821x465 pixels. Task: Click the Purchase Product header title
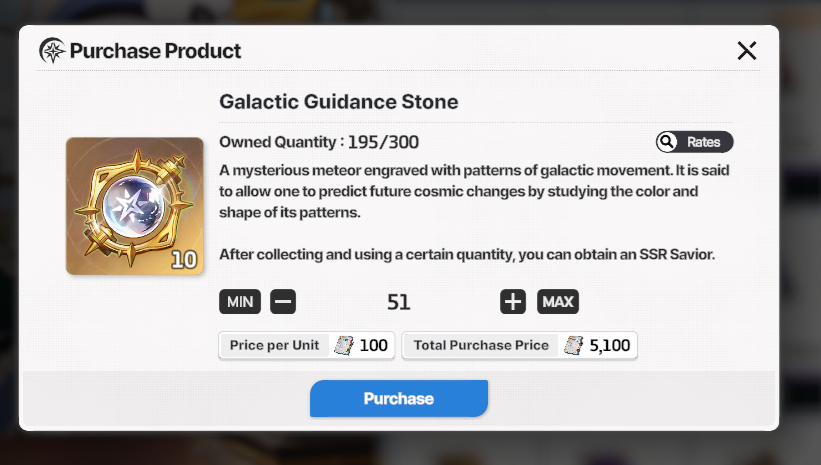pos(155,51)
